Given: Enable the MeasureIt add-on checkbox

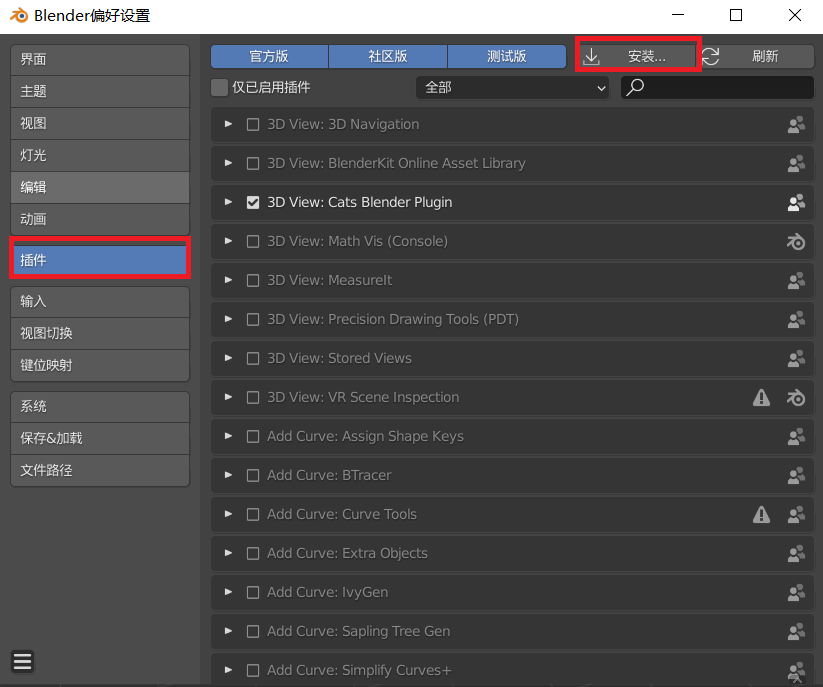Looking at the screenshot, I should click(253, 280).
